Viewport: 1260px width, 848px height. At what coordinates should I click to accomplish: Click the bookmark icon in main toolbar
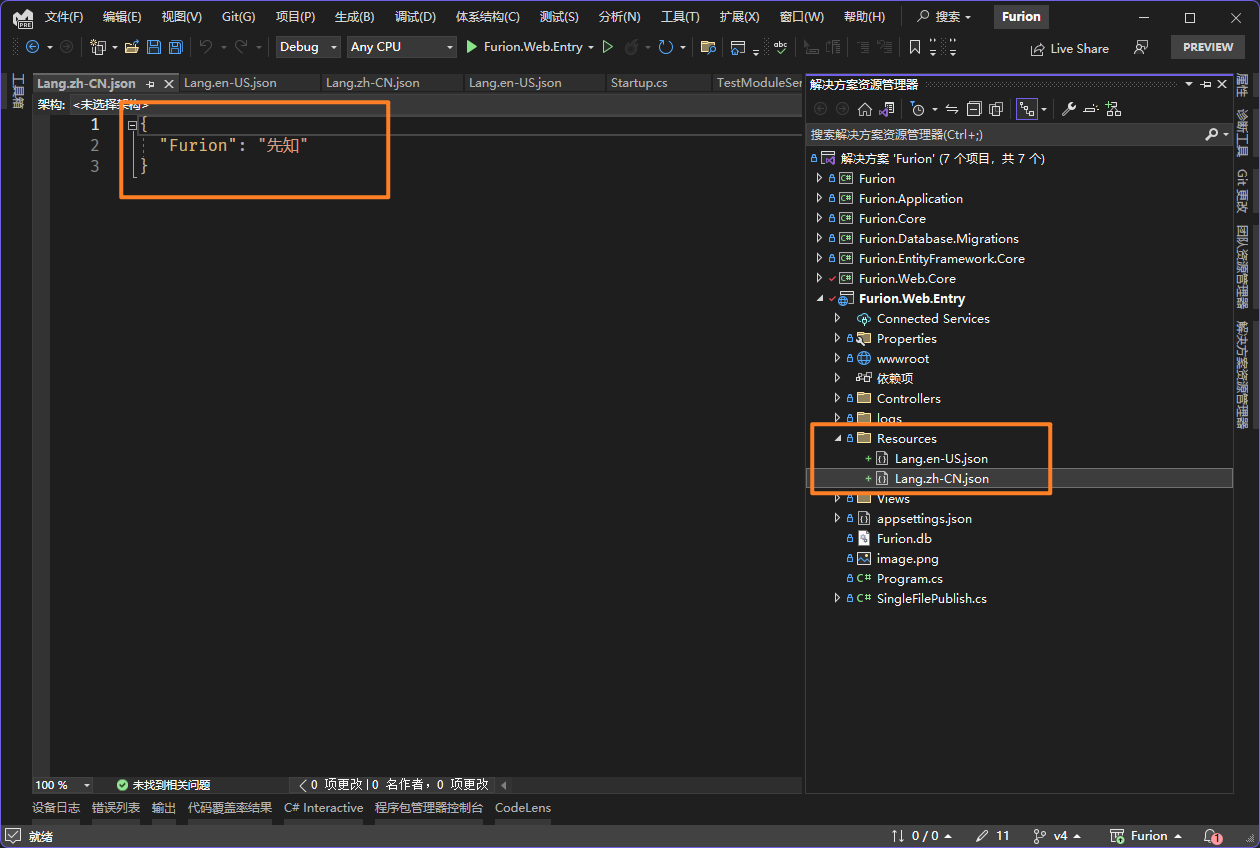pos(914,47)
